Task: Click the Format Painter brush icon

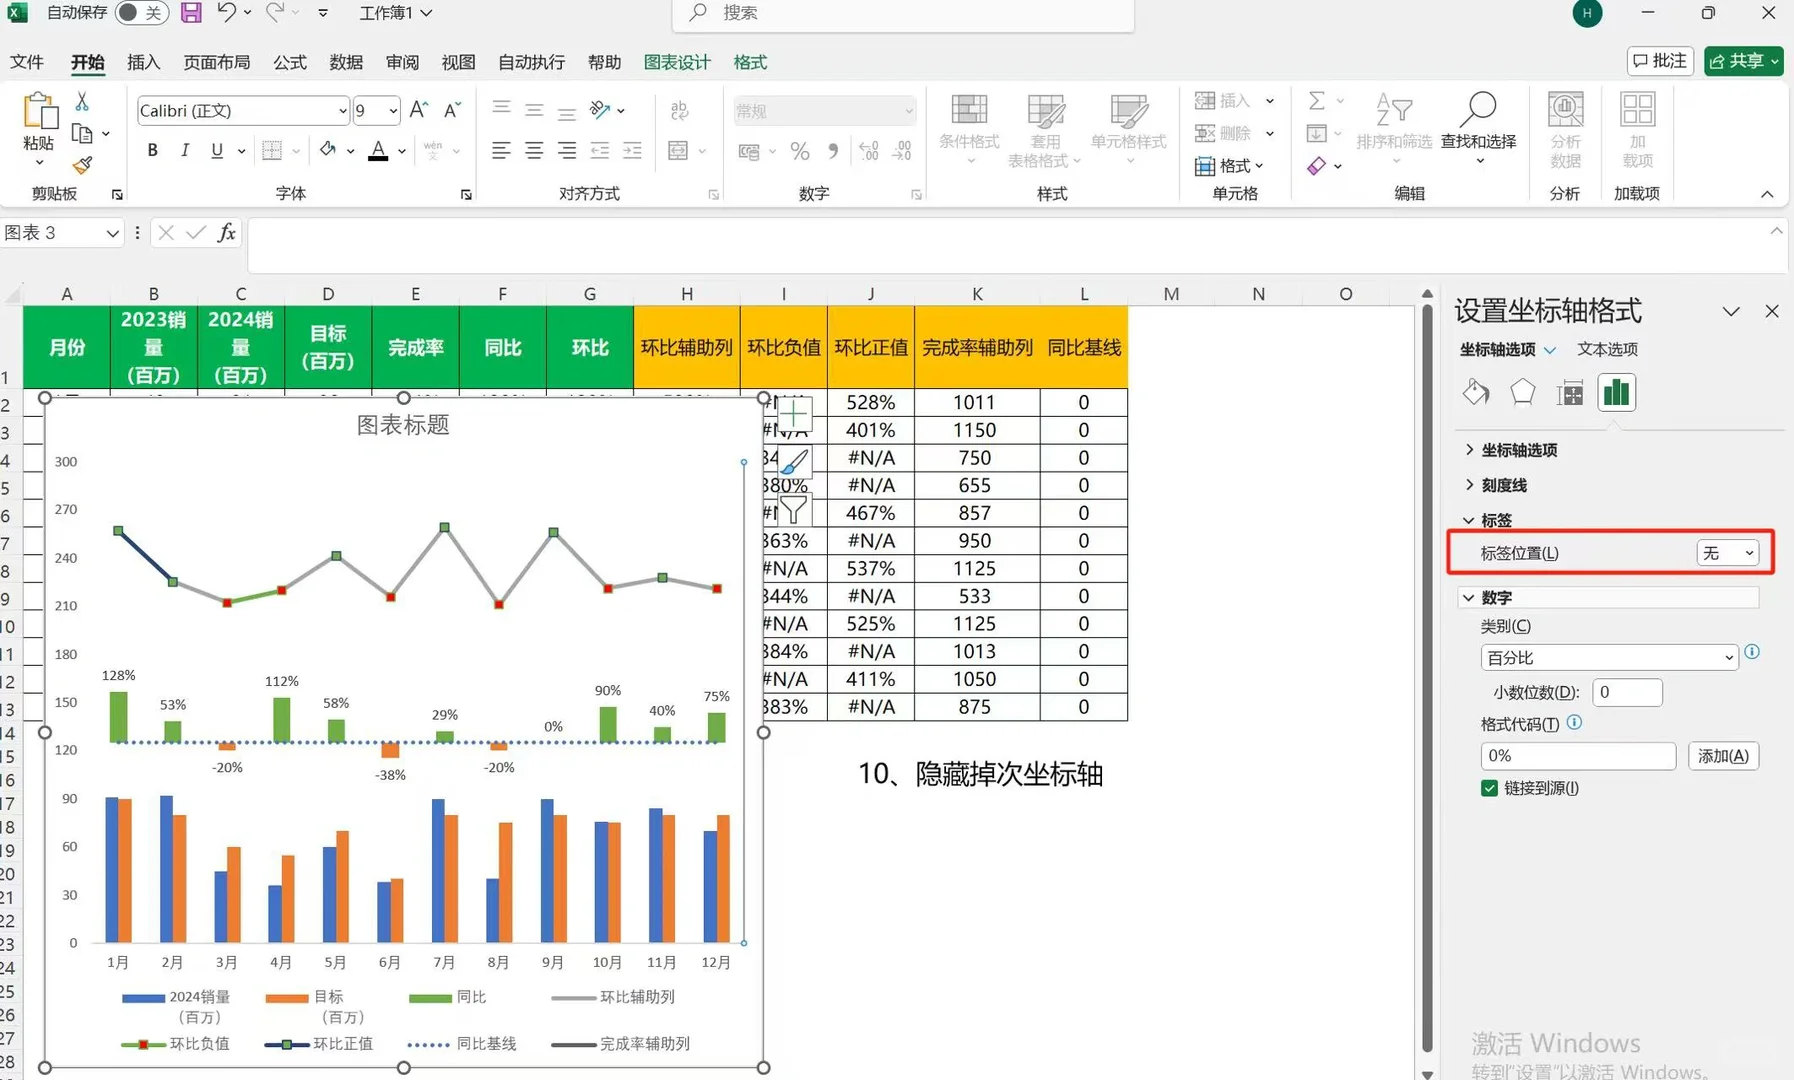Action: pos(82,164)
